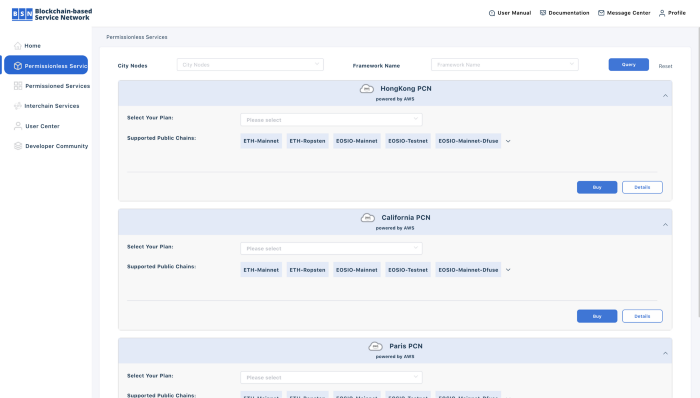Click EOSIO-Testnet tag in HongKong PCN

(x=408, y=141)
